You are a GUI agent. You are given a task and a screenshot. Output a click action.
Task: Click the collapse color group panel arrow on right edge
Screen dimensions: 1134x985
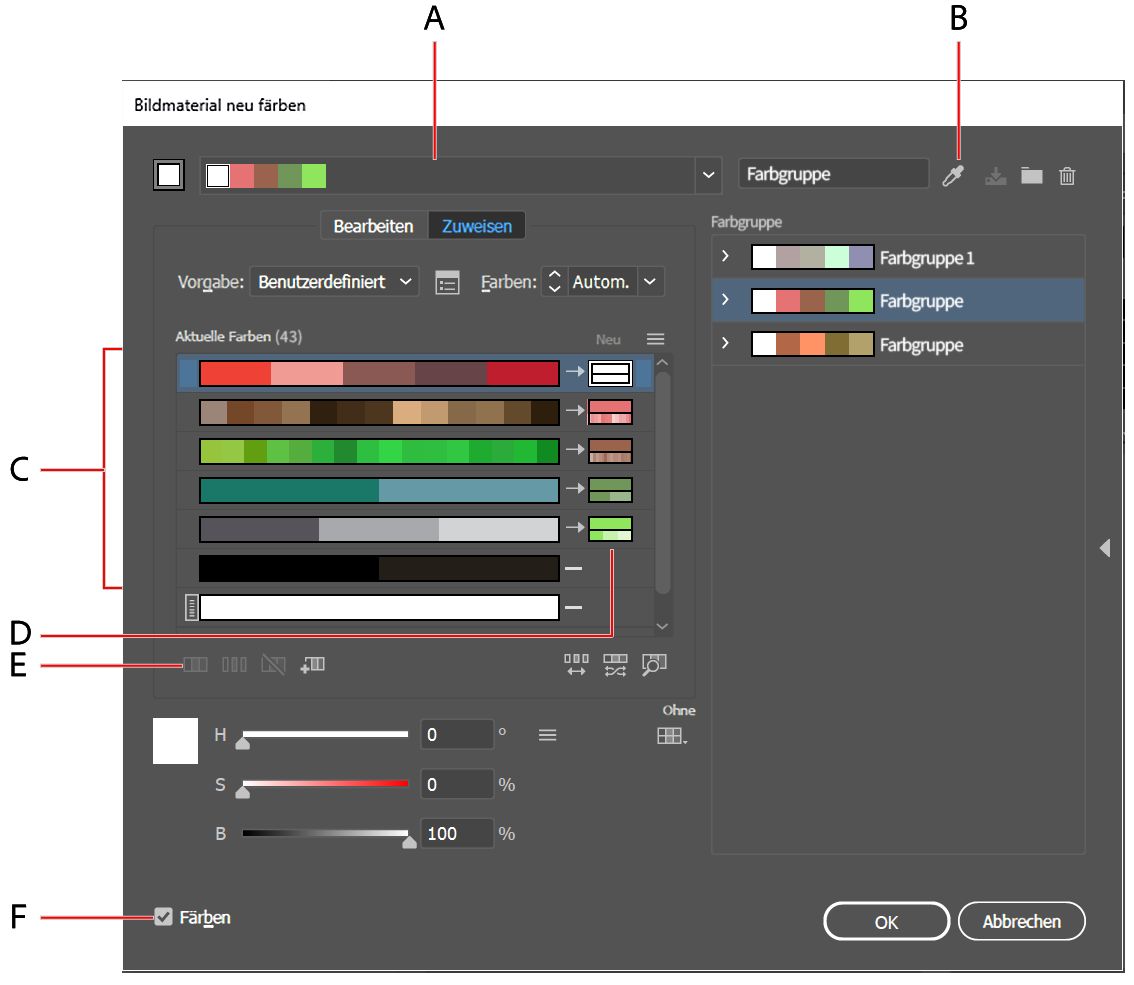click(x=1104, y=547)
